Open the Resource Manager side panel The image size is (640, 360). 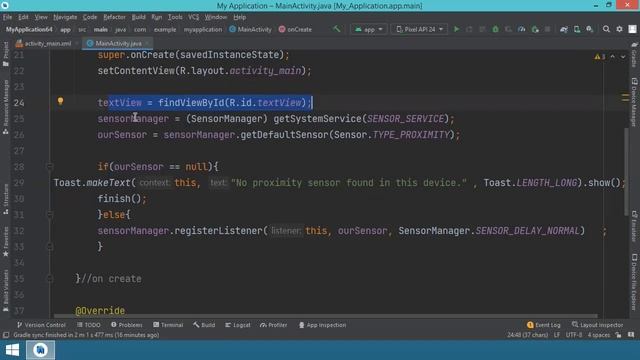click(5, 107)
